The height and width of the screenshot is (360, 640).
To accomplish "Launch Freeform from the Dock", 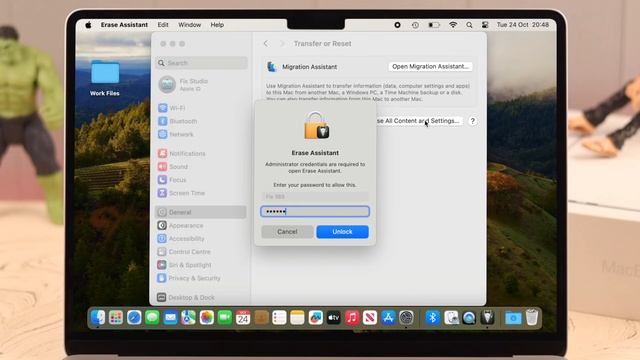I will (316, 318).
